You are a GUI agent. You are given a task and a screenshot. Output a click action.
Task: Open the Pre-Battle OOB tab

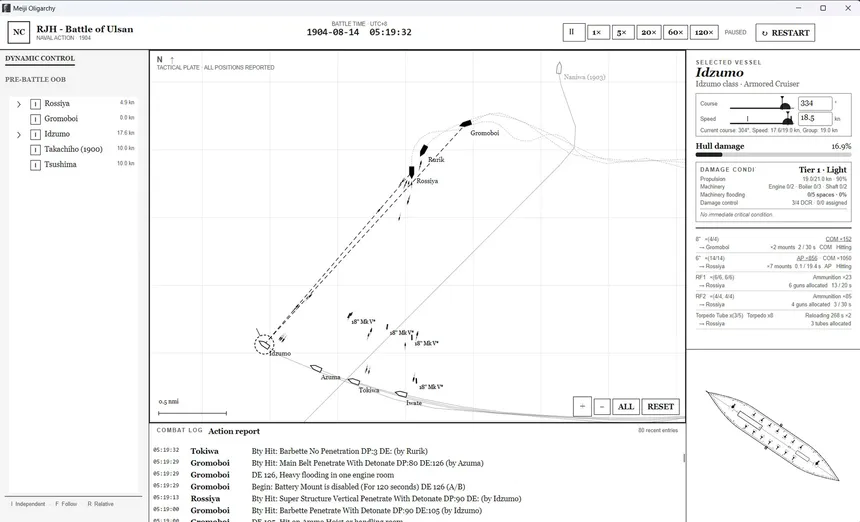(x=36, y=80)
